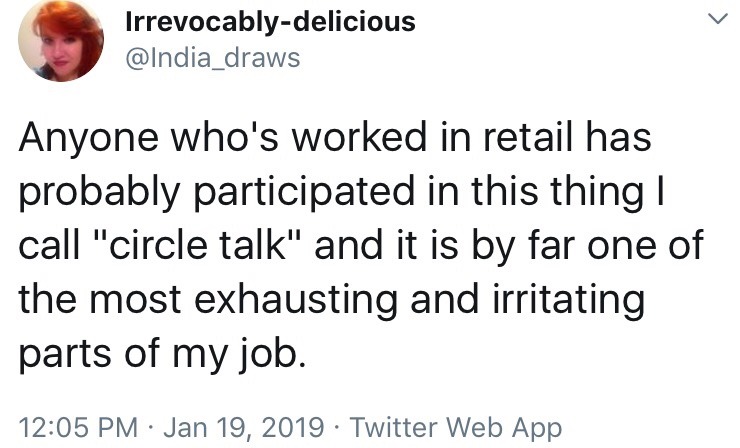740x448 pixels.
Task: Visit the Irrevocably-delicious display name profile
Action: (x=270, y=22)
